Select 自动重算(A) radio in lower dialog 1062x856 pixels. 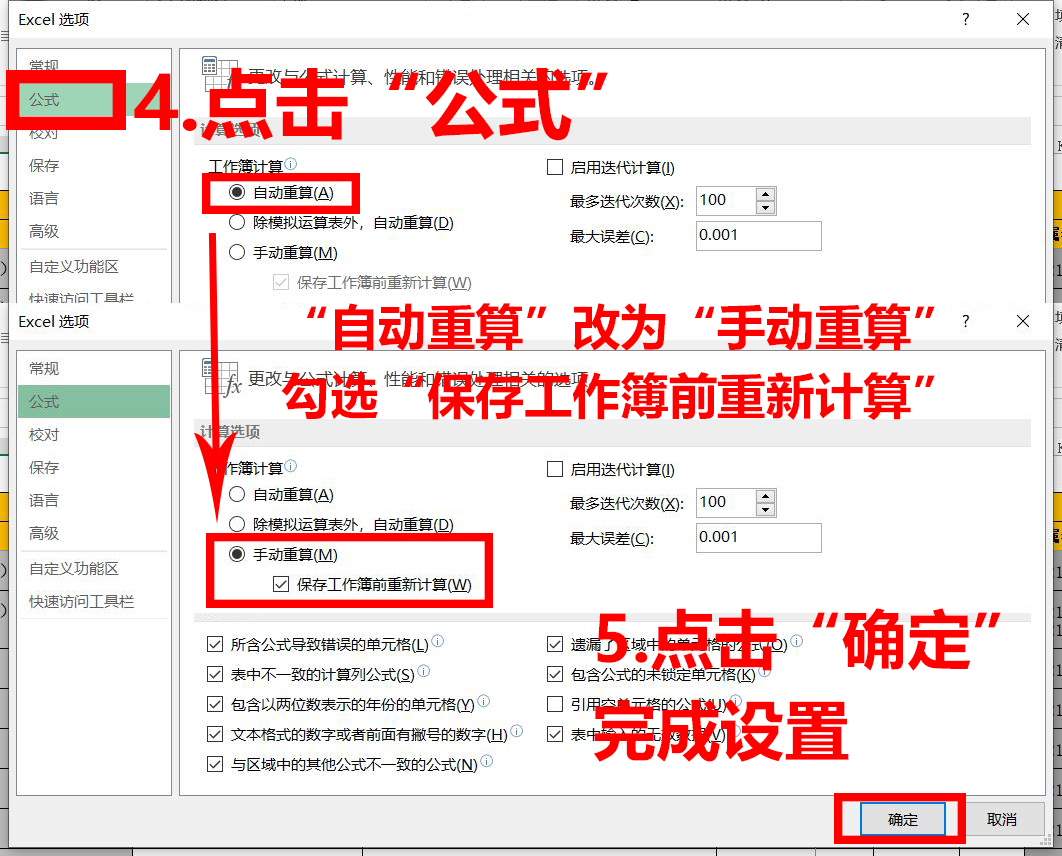(236, 494)
